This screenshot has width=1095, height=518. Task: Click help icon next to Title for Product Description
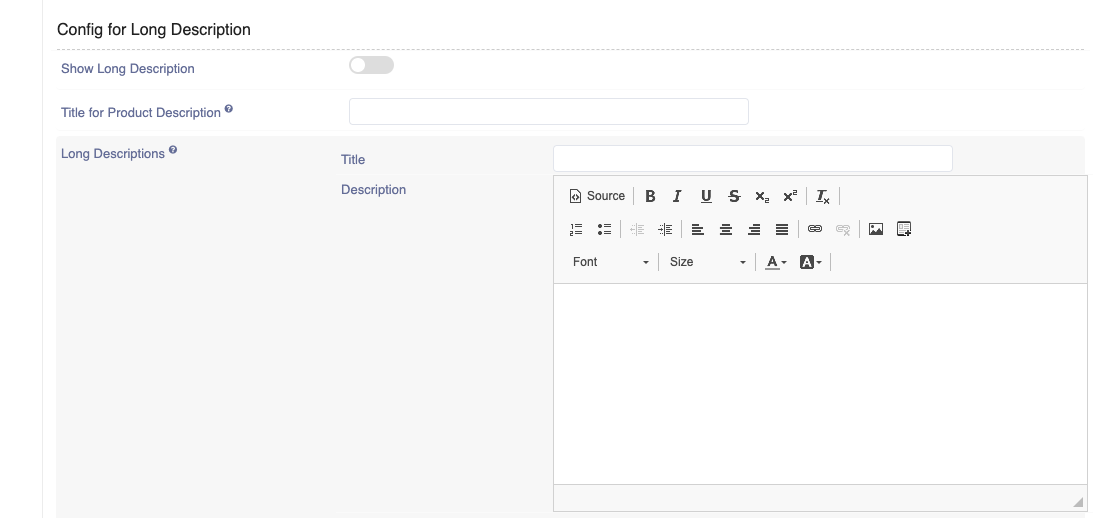[228, 109]
